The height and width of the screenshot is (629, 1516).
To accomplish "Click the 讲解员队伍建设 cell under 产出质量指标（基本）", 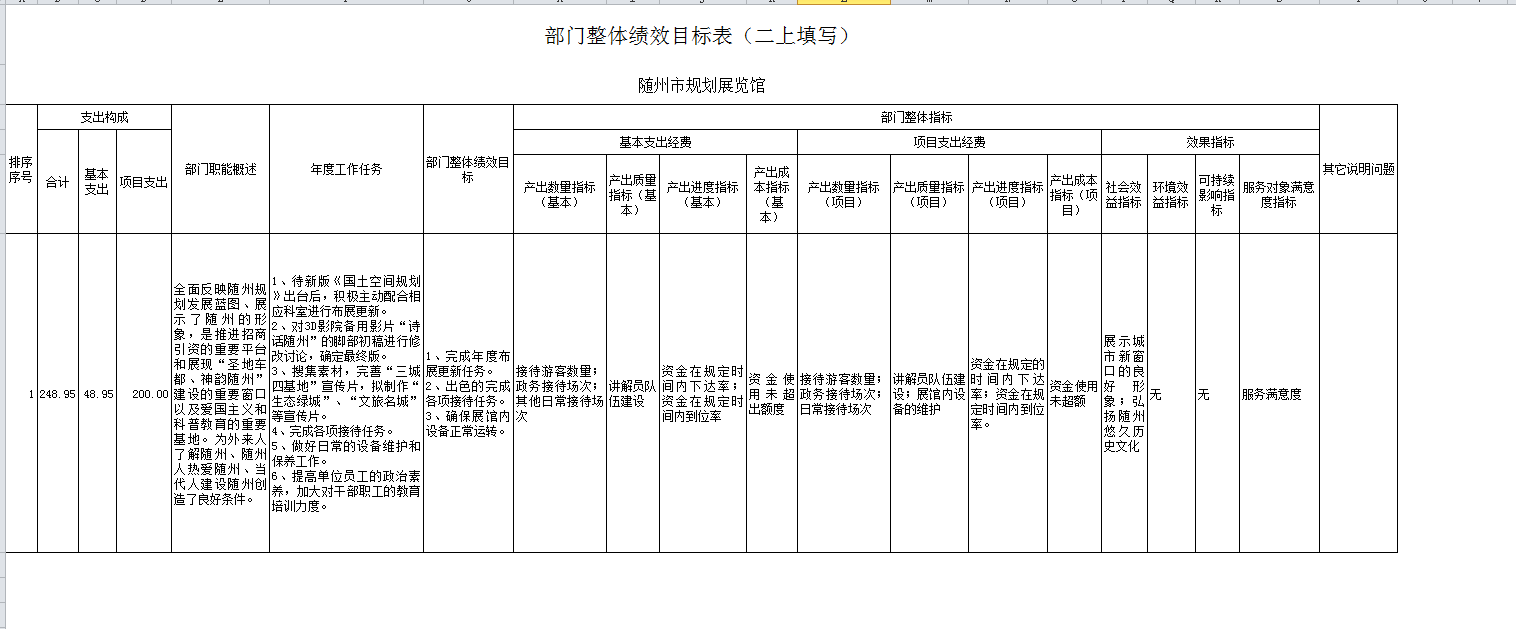I will click(633, 393).
